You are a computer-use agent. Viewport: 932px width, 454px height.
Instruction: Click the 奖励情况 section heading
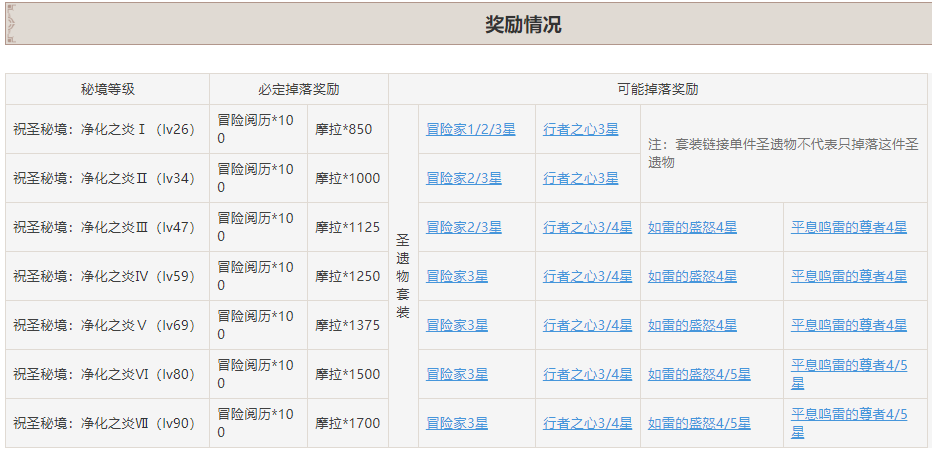pyautogui.click(x=523, y=25)
